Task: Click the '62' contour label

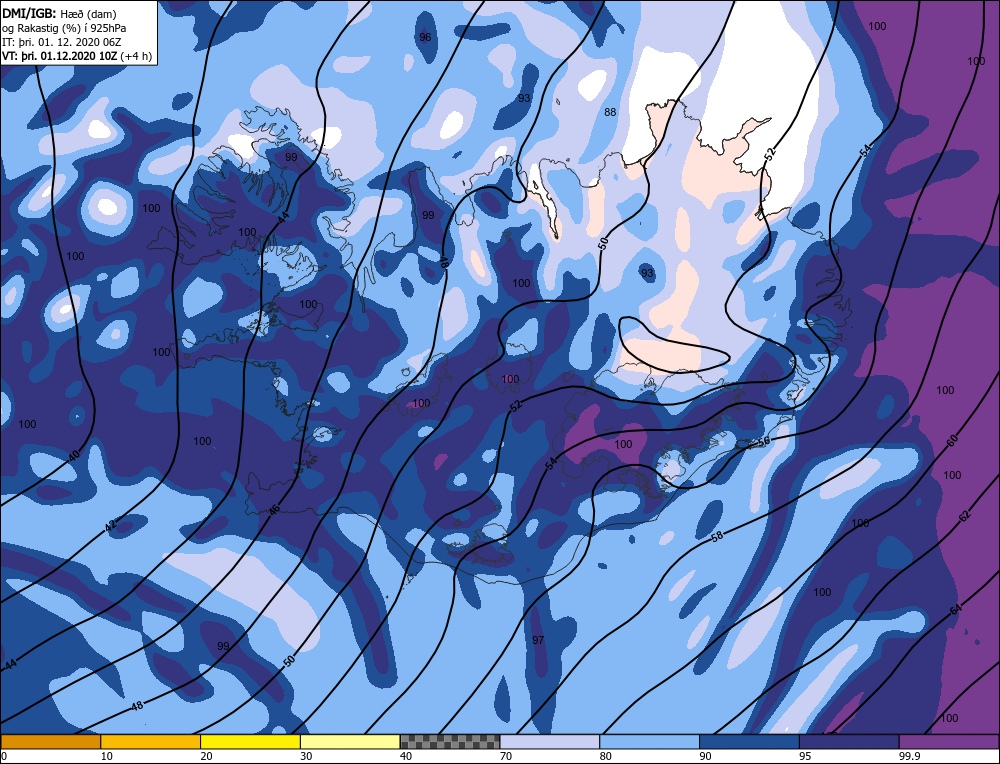Action: click(x=964, y=516)
